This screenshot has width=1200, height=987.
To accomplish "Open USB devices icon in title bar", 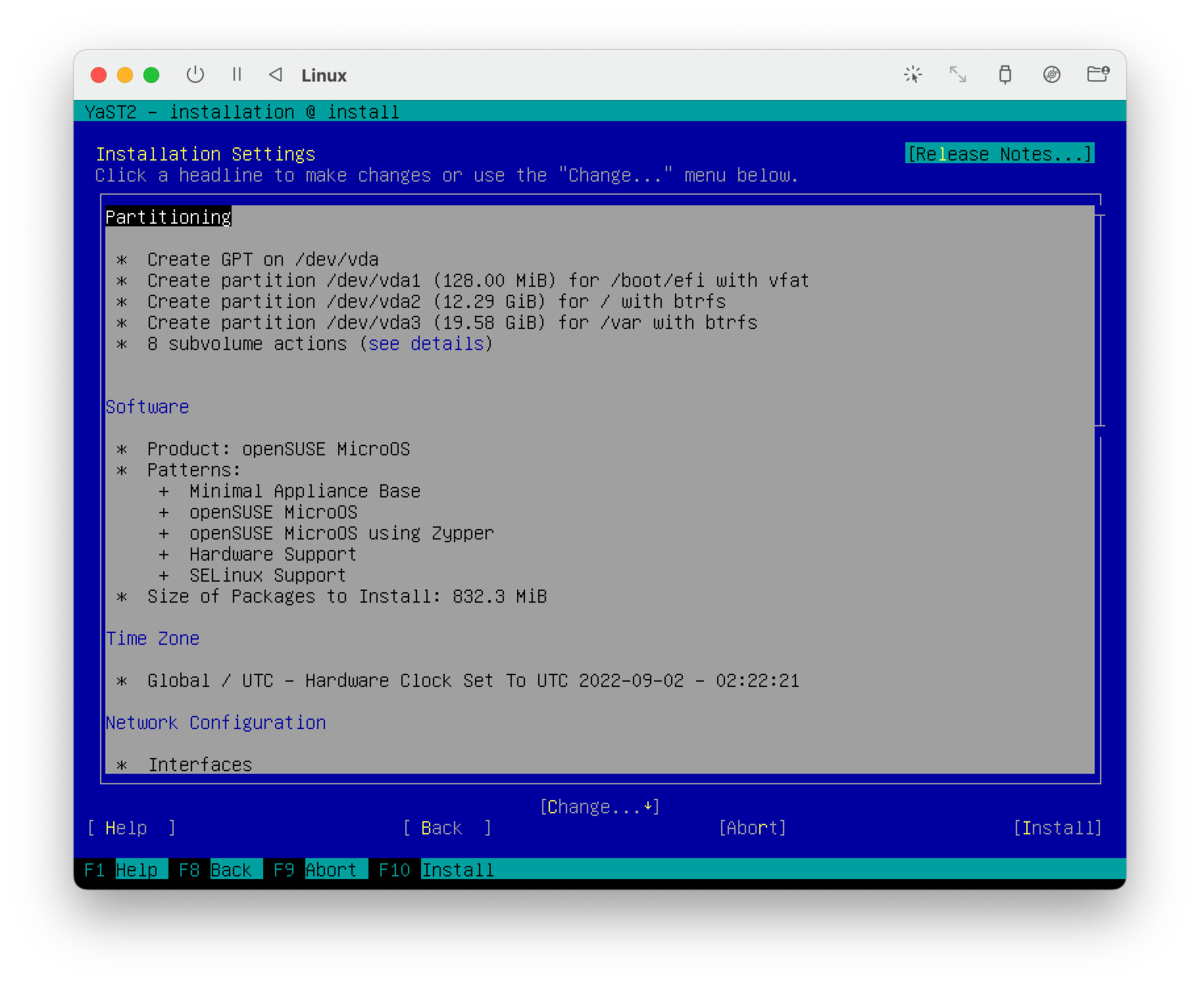I will pyautogui.click(x=1005, y=75).
